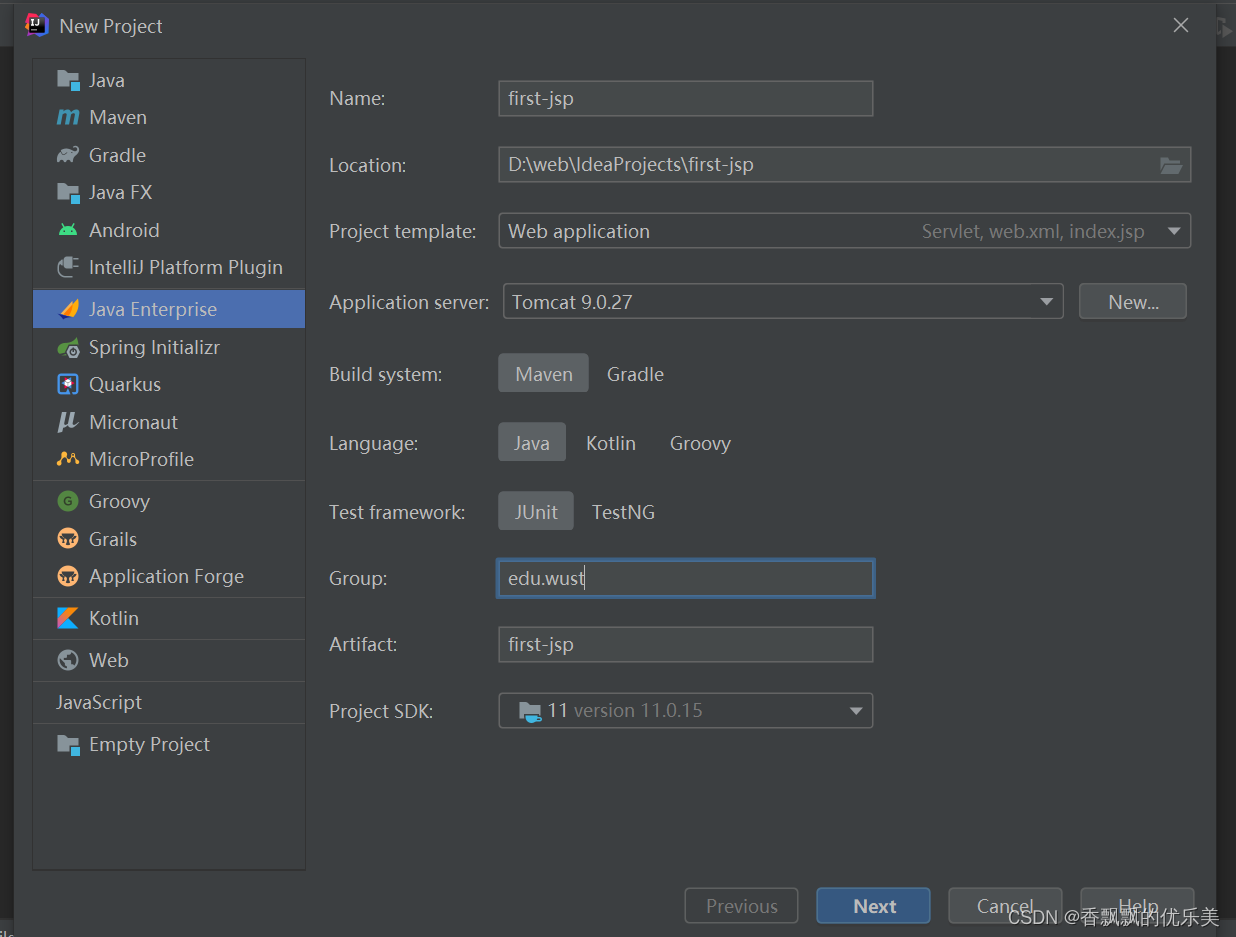Screen dimensions: 1236x937
Task: Click the 'Application server:' label
Action: (409, 302)
